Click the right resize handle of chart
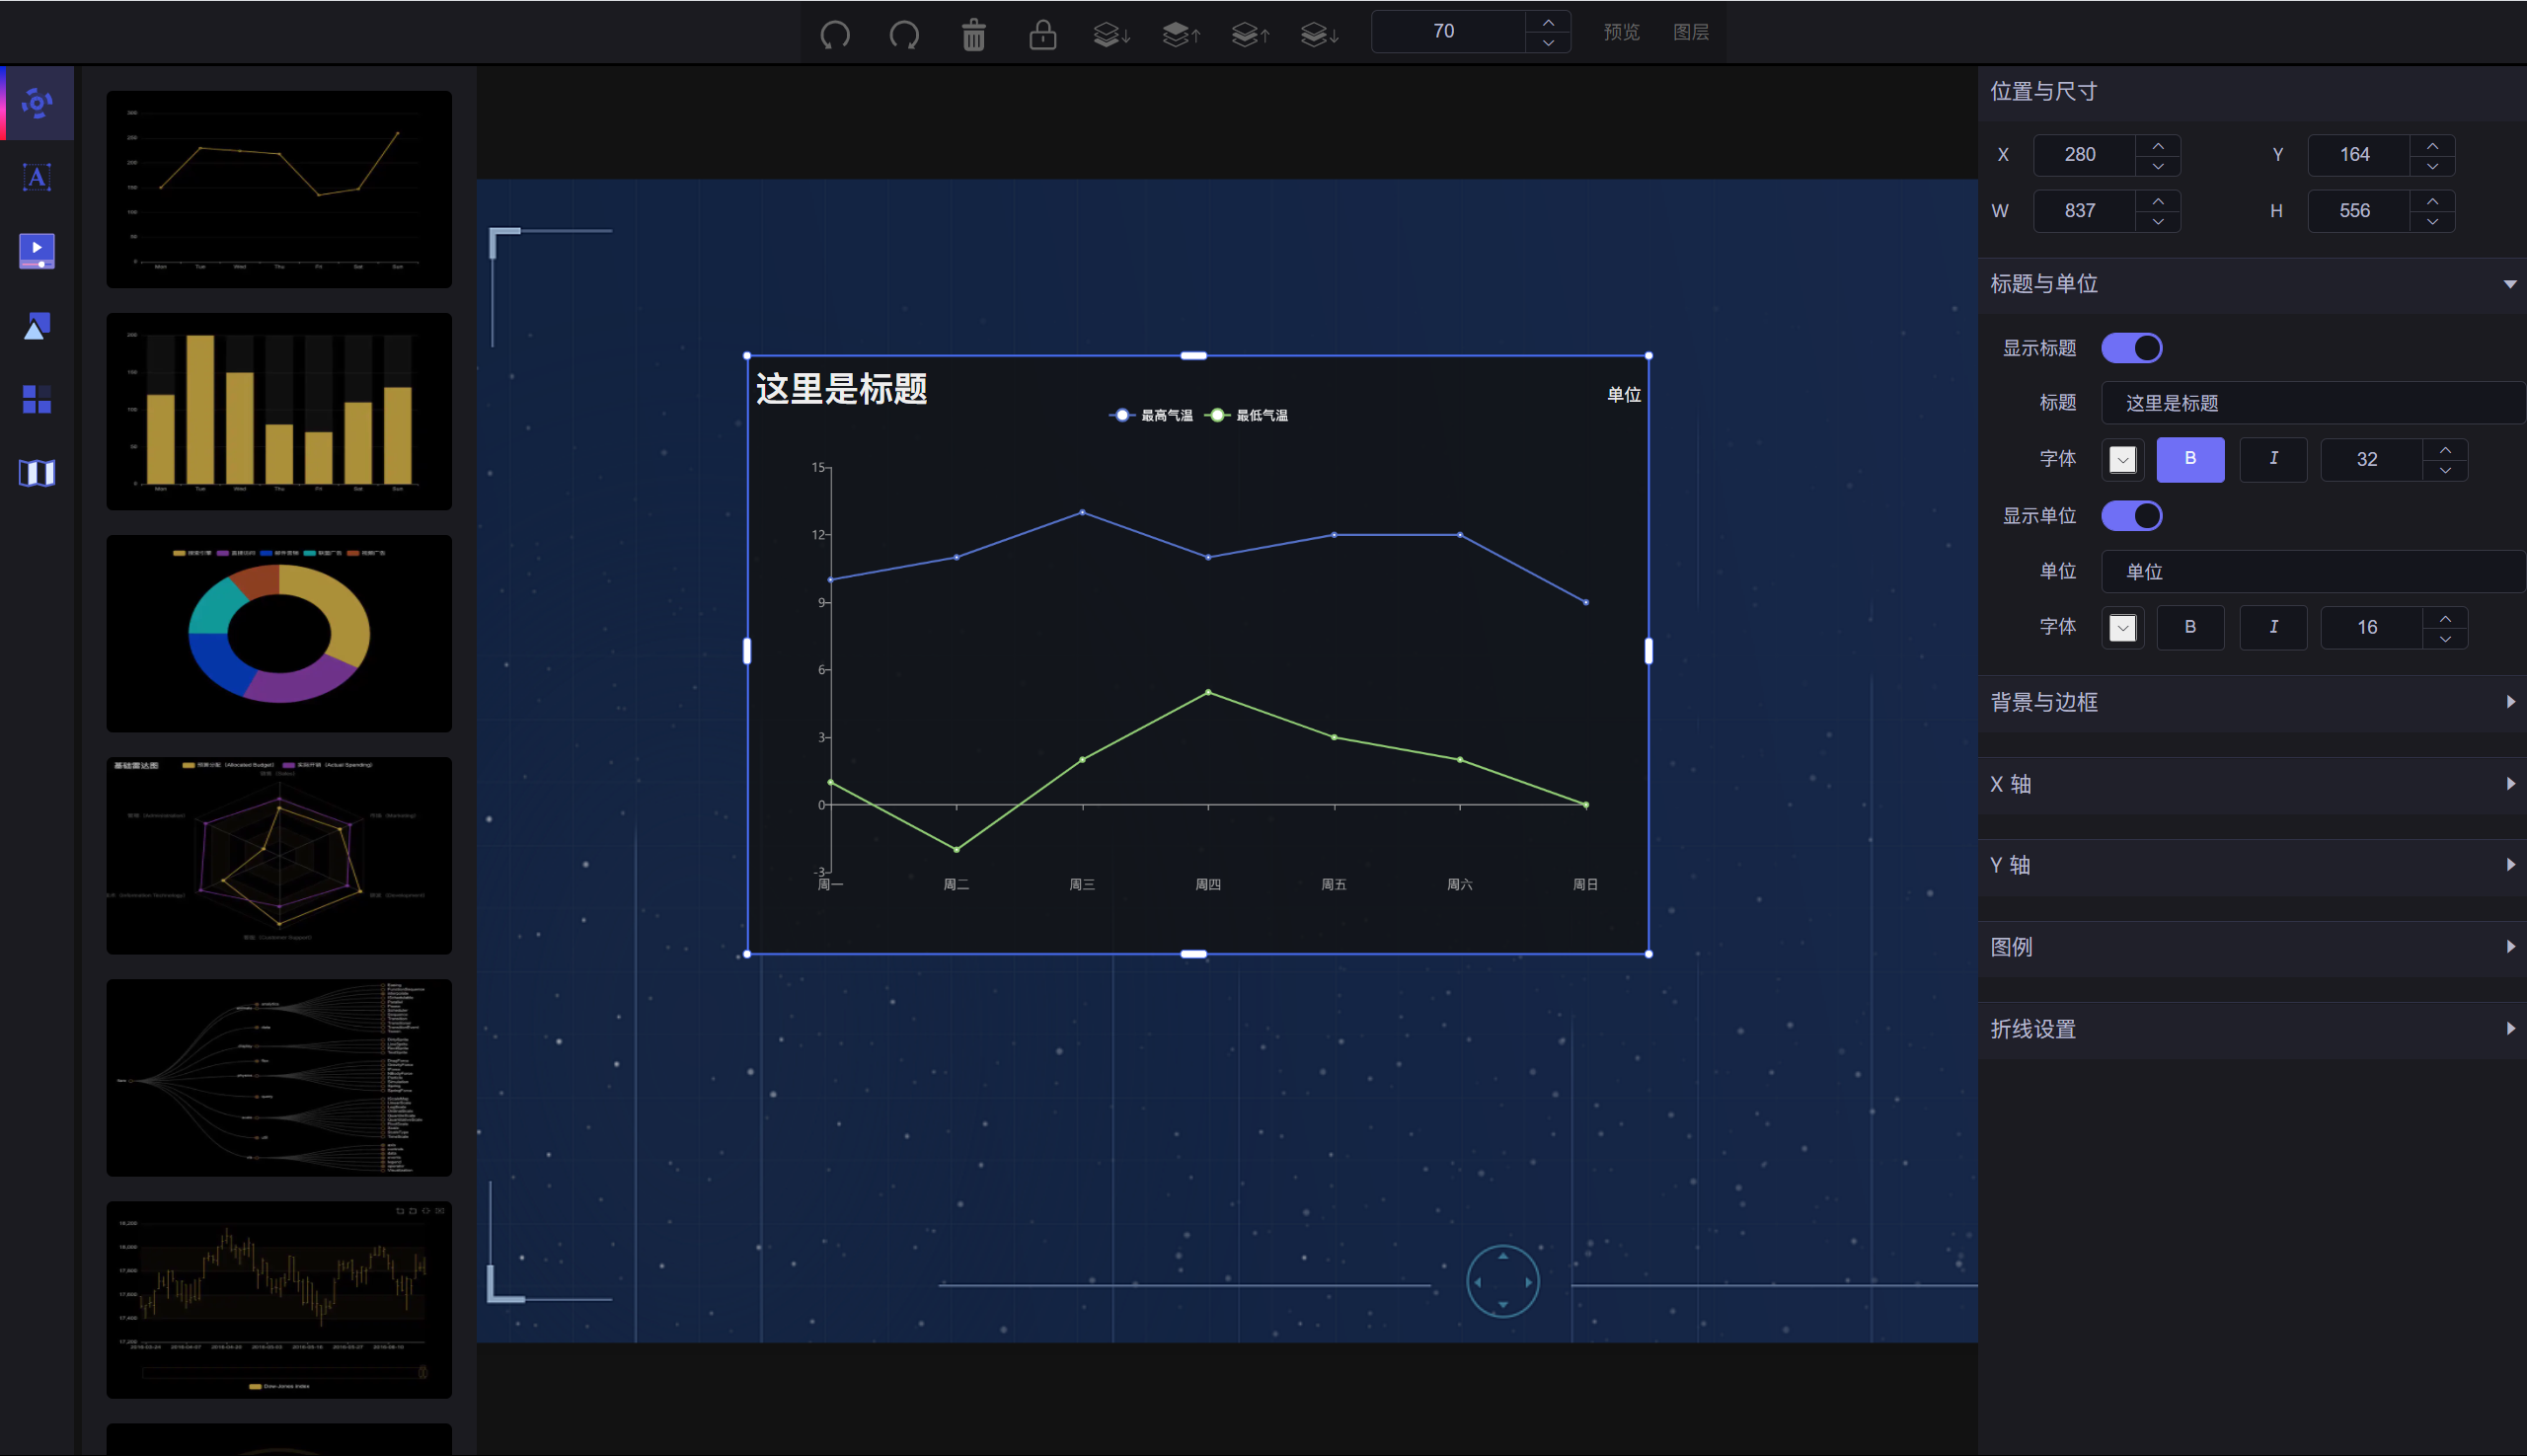 (1648, 651)
